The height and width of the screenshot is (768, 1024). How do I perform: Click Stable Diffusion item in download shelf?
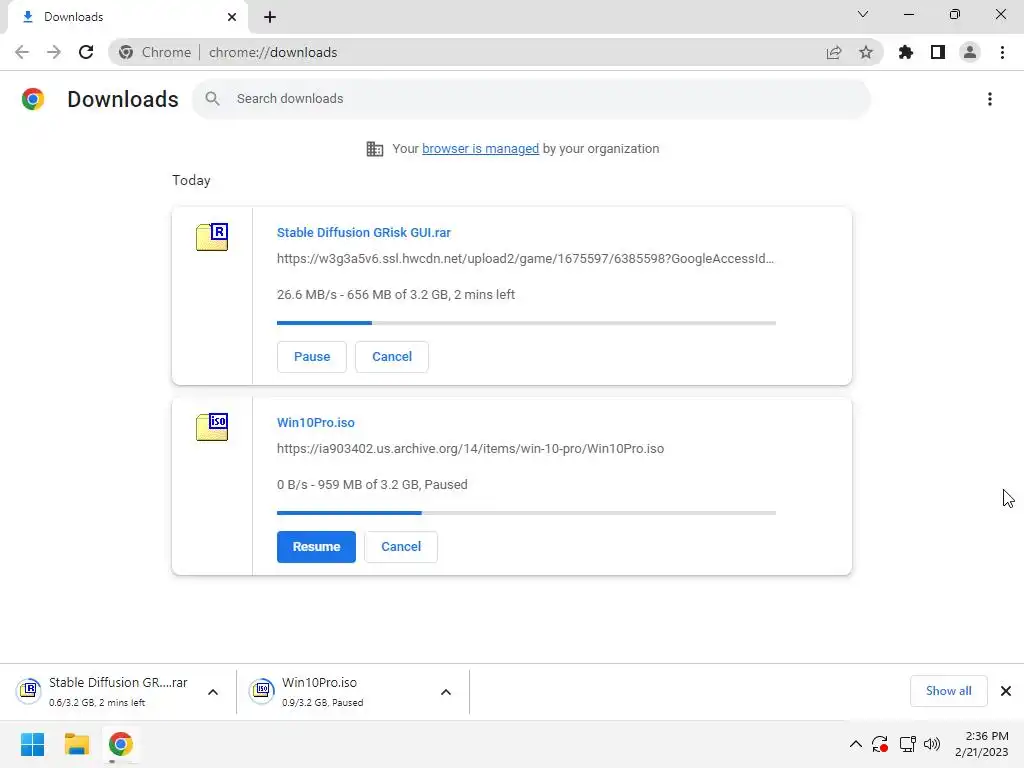click(103, 691)
